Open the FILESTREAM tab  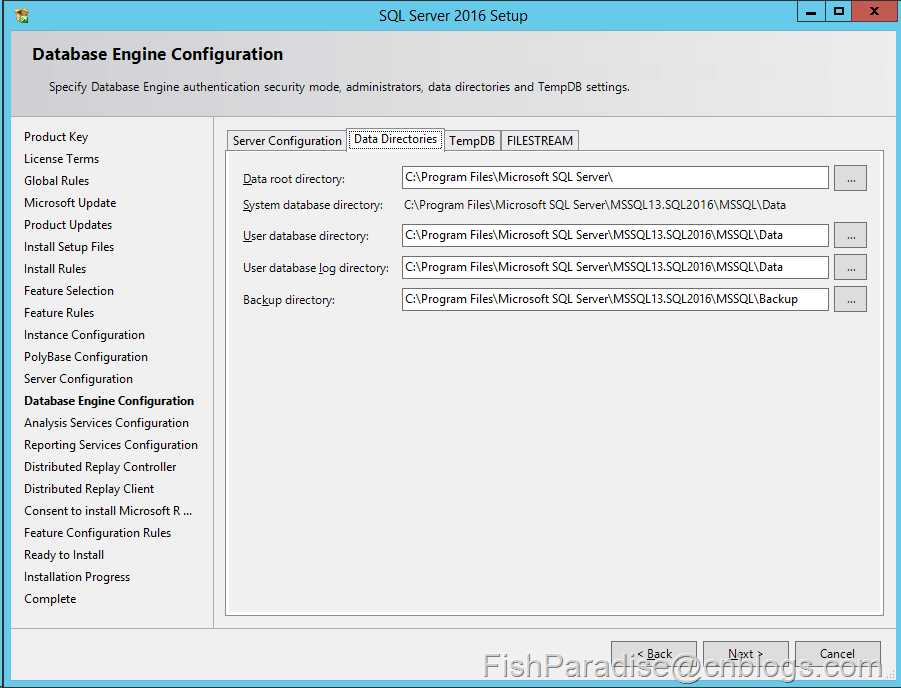click(x=540, y=141)
